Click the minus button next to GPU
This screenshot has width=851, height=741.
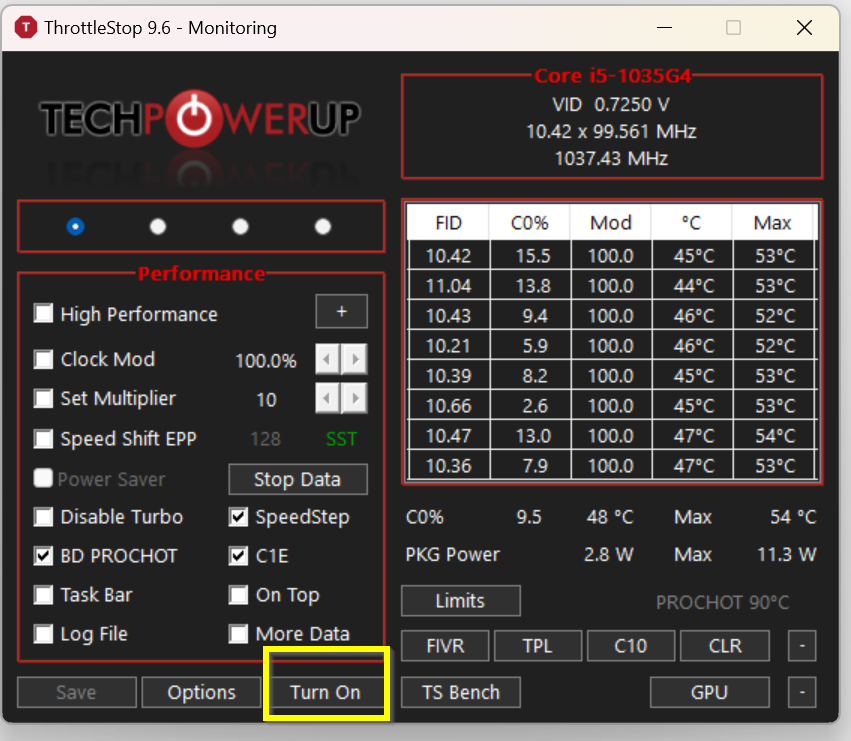802,692
